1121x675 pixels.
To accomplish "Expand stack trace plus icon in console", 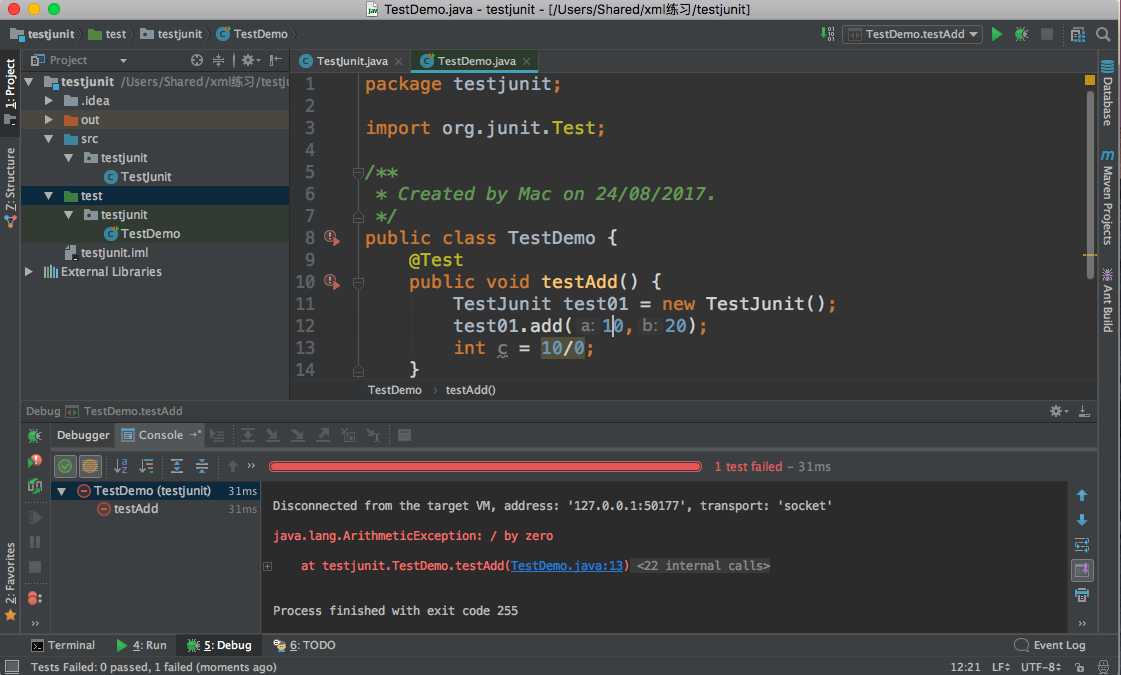I will click(x=267, y=566).
